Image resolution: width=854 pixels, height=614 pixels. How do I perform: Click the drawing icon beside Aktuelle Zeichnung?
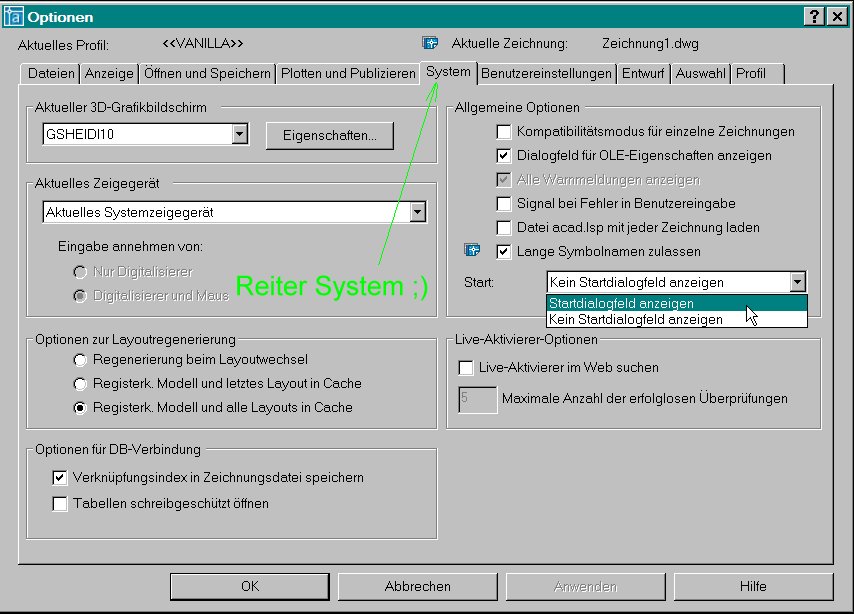pyautogui.click(x=430, y=42)
